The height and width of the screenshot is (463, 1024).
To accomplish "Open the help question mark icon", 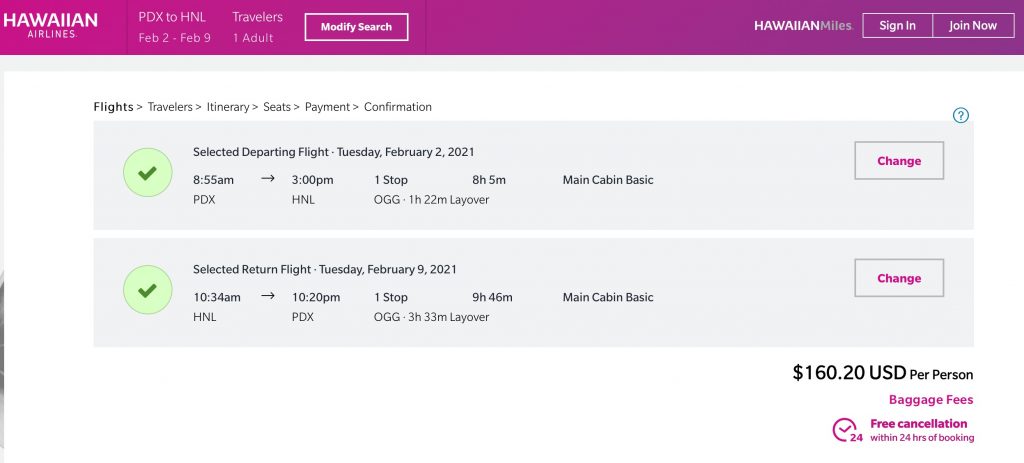I will (x=961, y=115).
